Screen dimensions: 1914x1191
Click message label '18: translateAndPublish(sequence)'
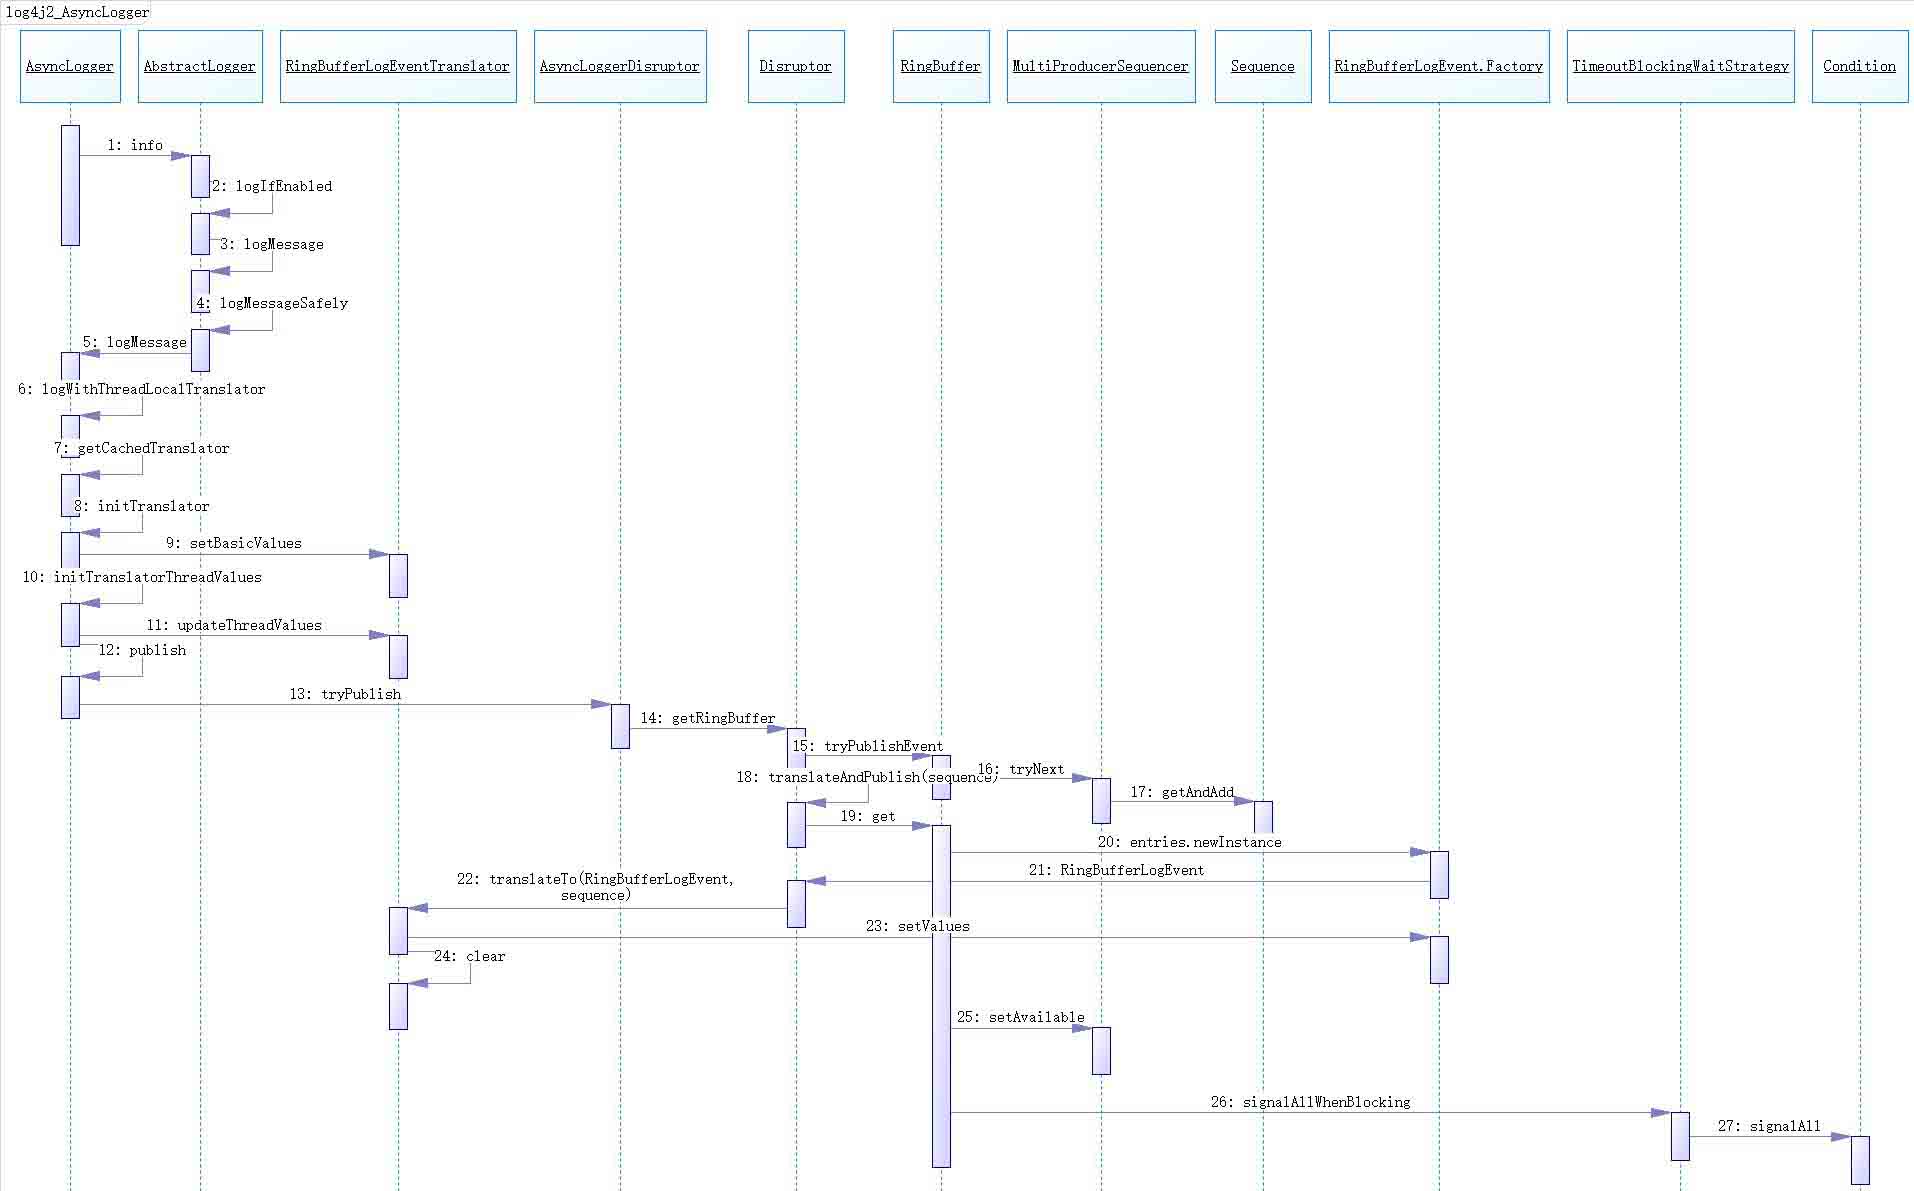(x=867, y=777)
